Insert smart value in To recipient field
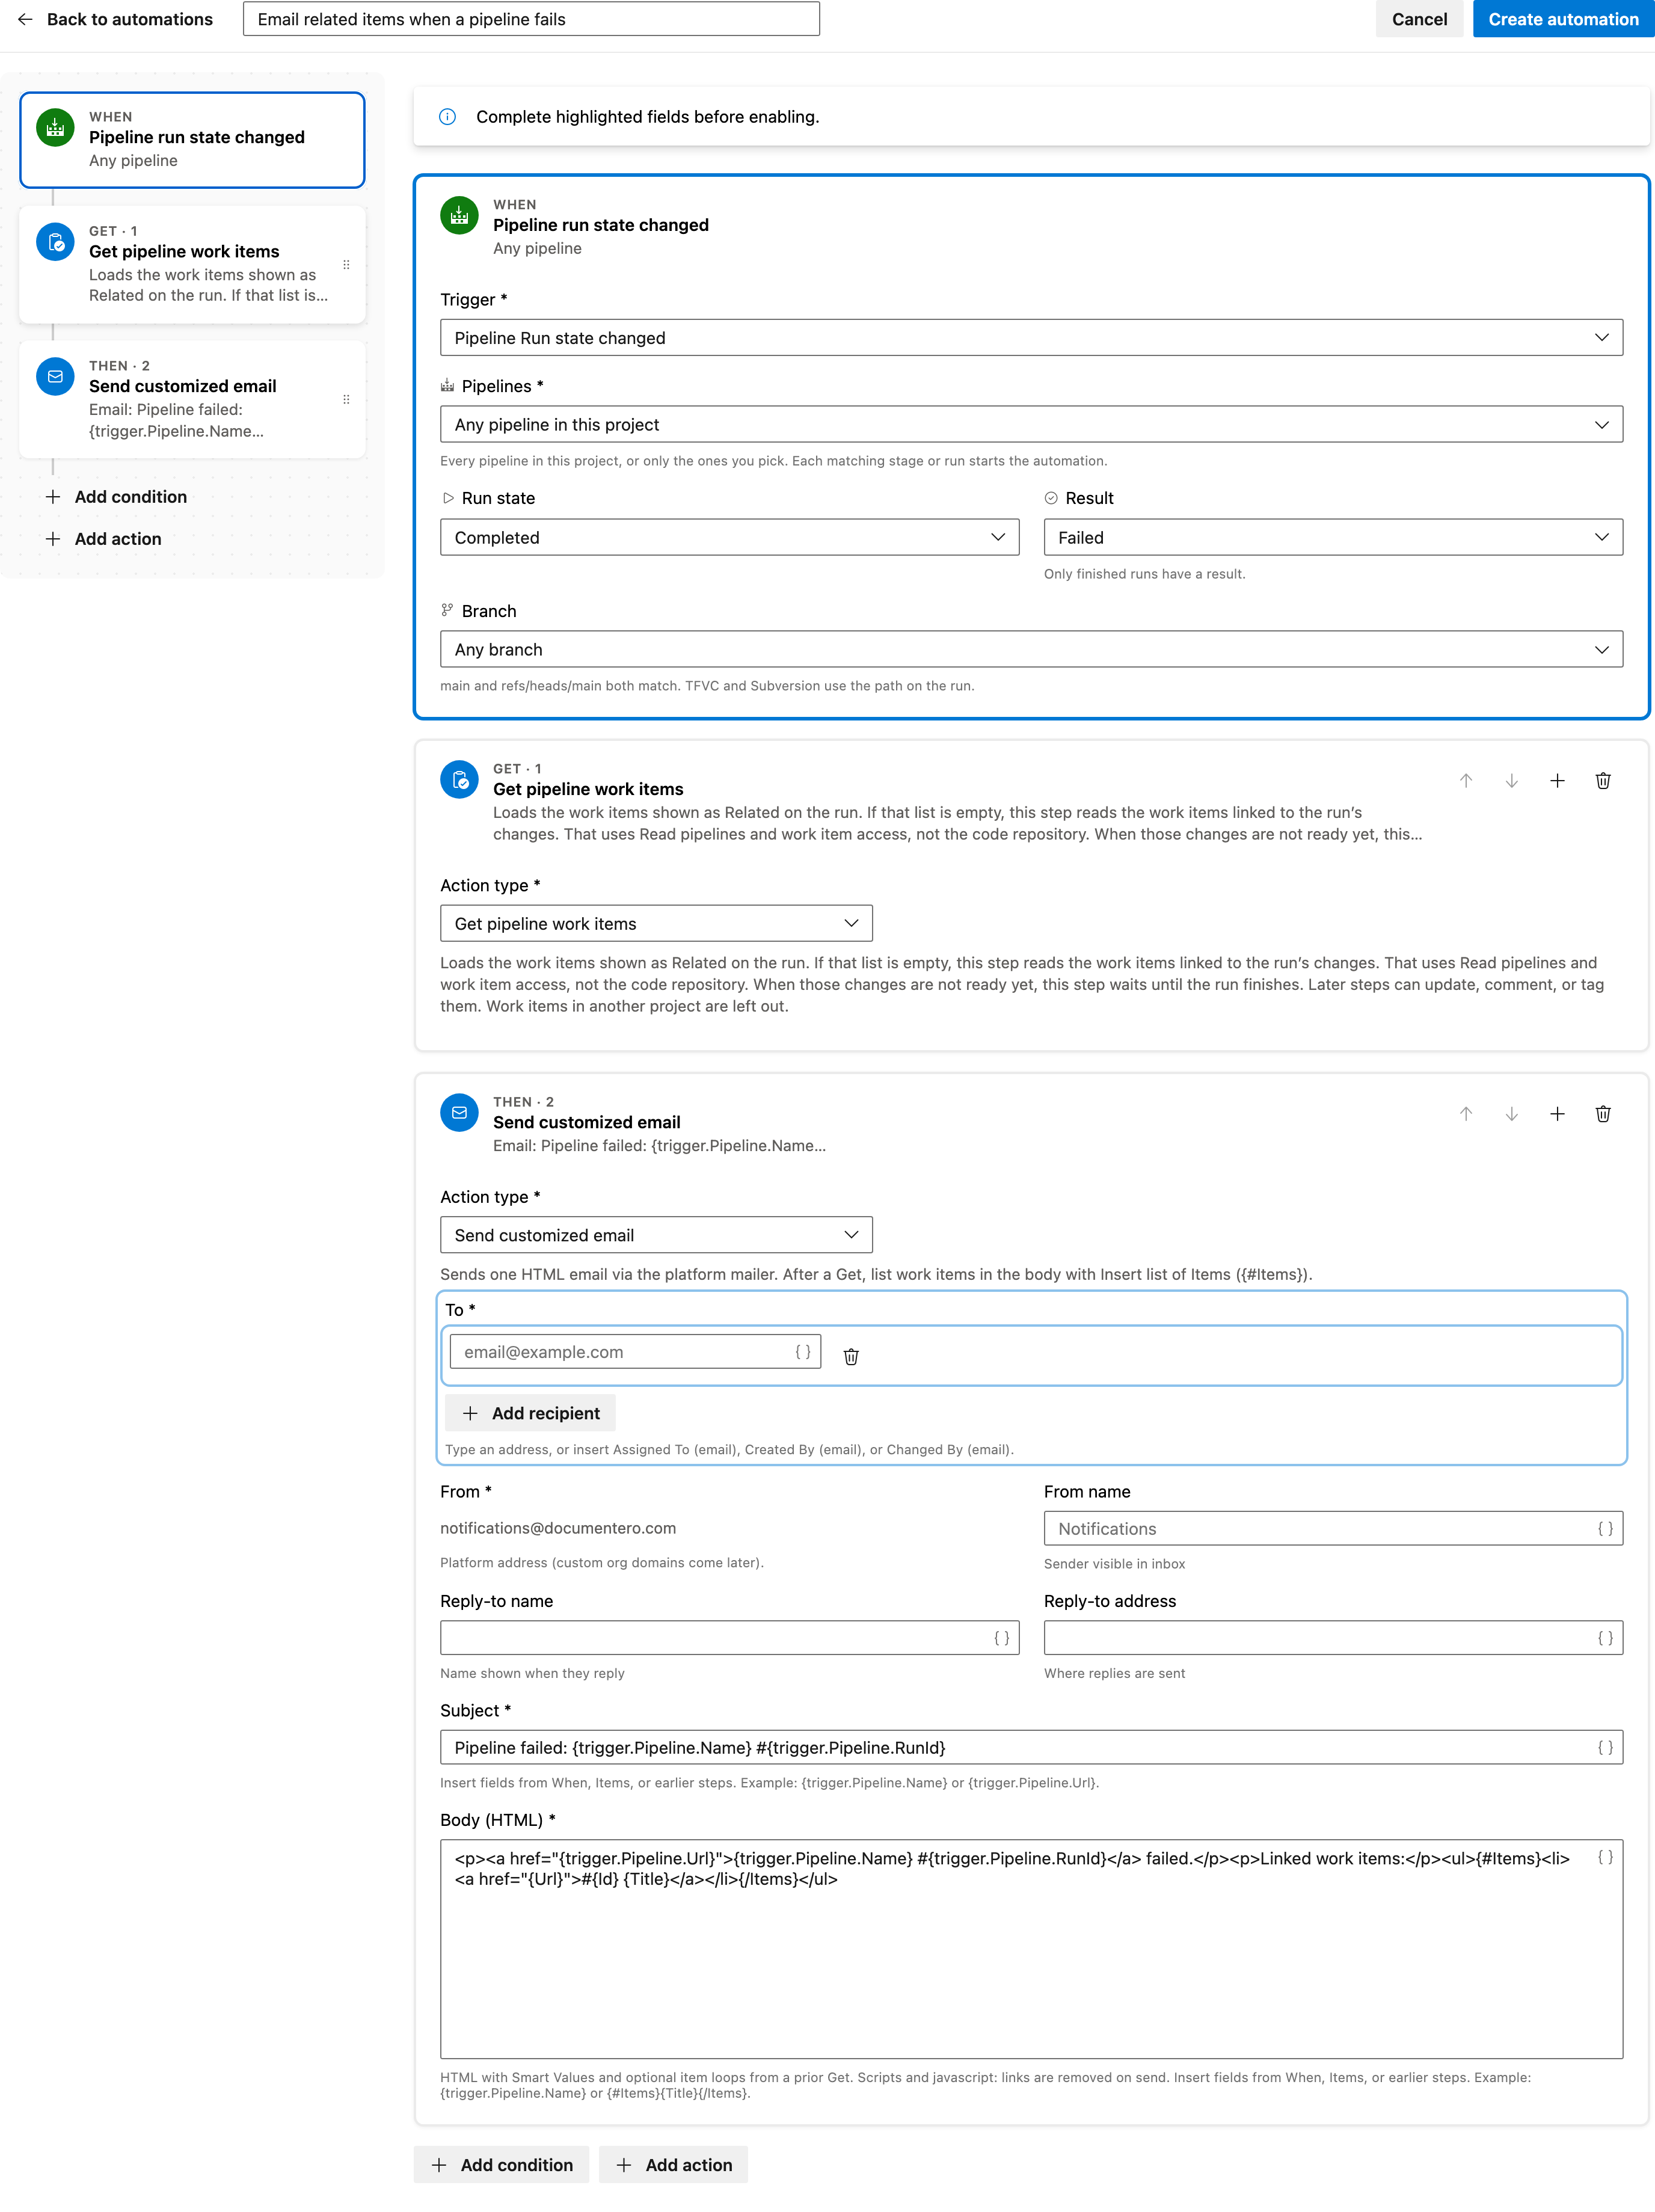This screenshot has width=1655, height=2212. click(803, 1352)
